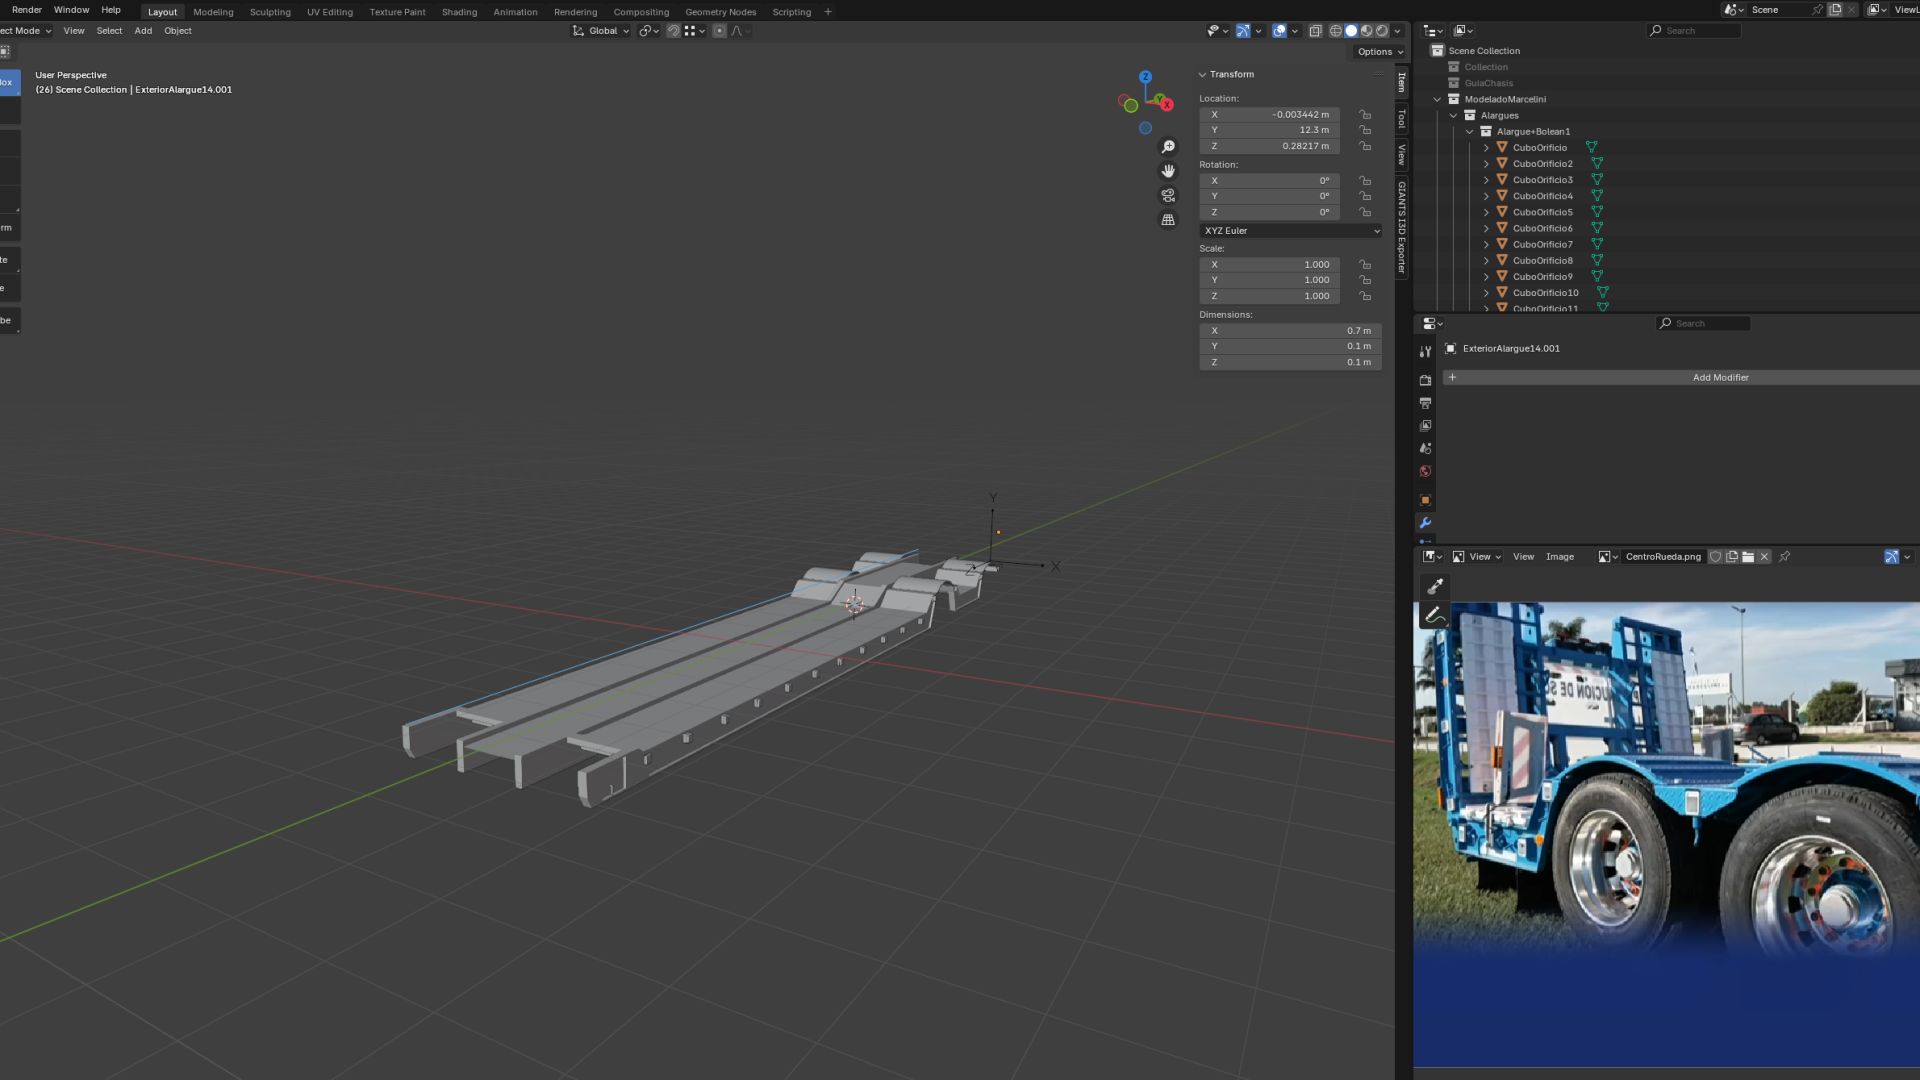Click Dimensions X field 0.7 m

(1290, 330)
